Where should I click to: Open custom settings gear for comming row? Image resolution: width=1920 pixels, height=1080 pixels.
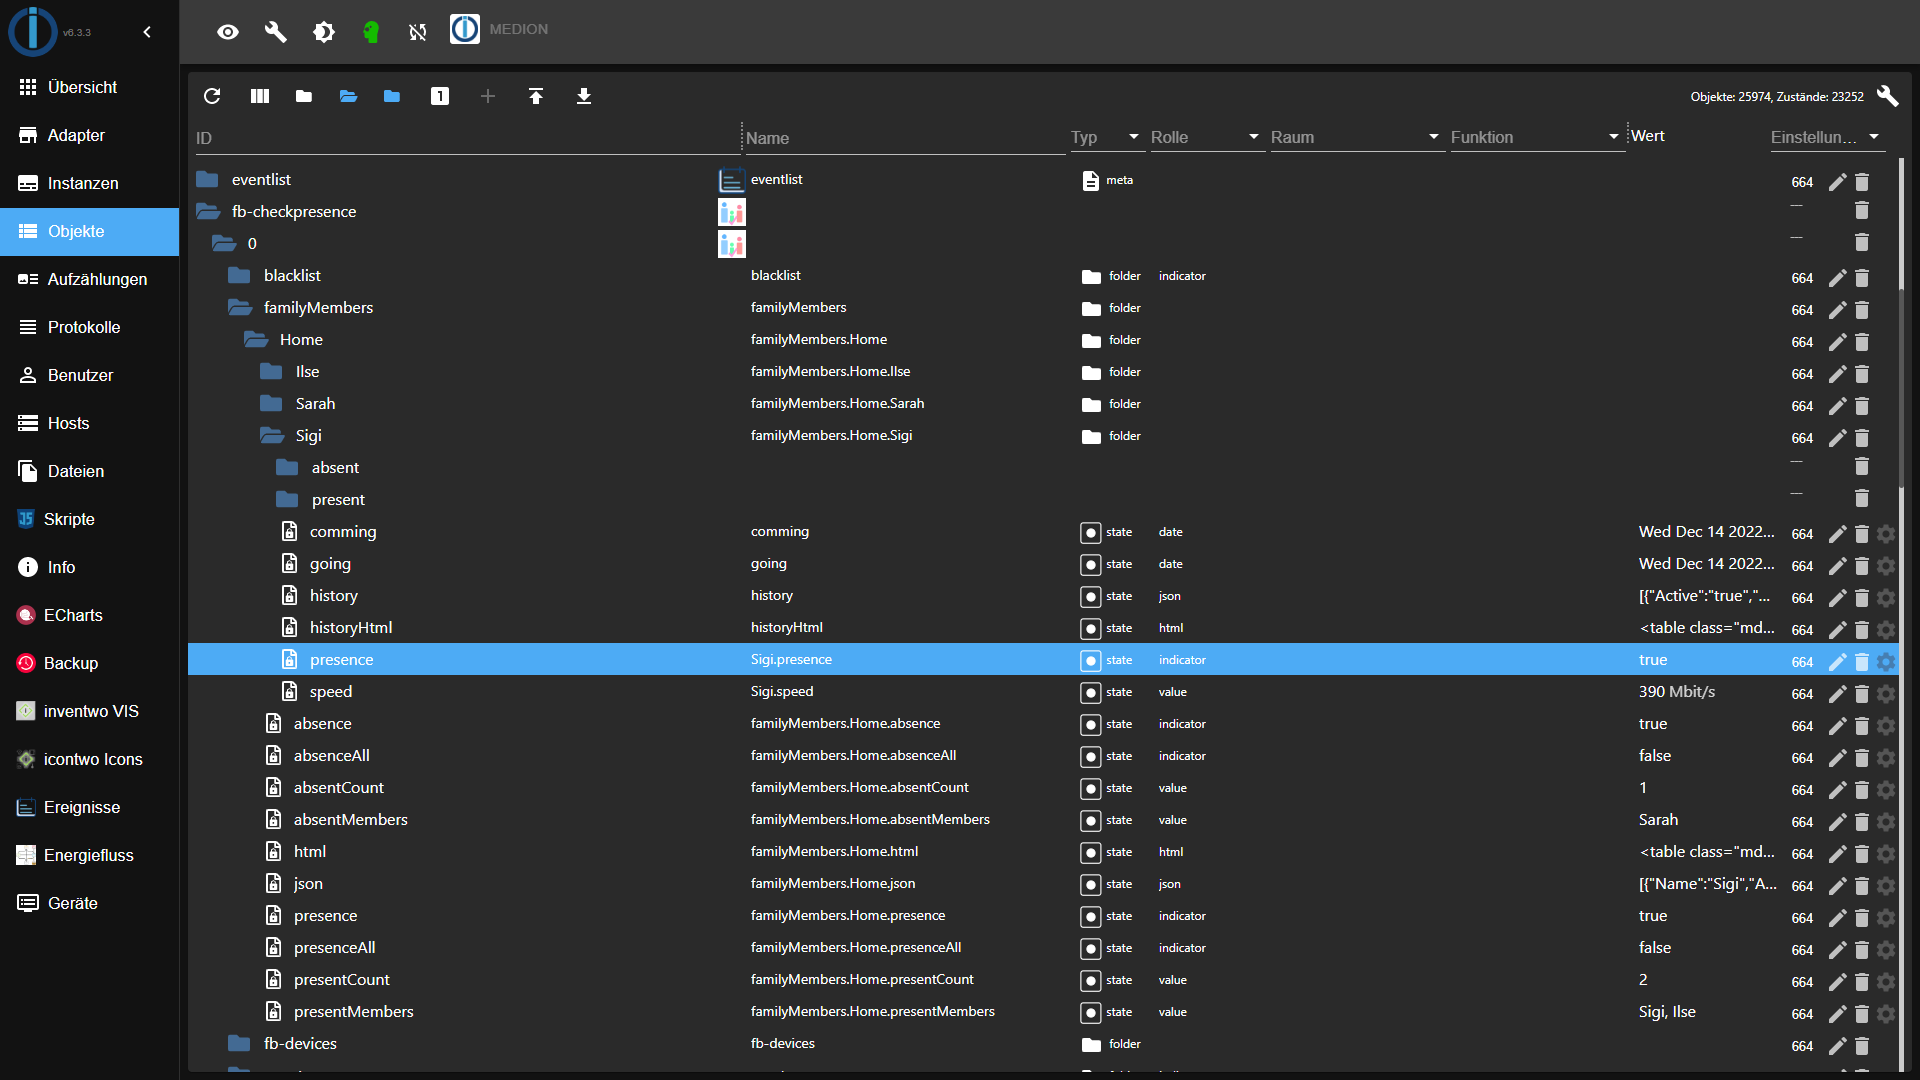point(1886,534)
